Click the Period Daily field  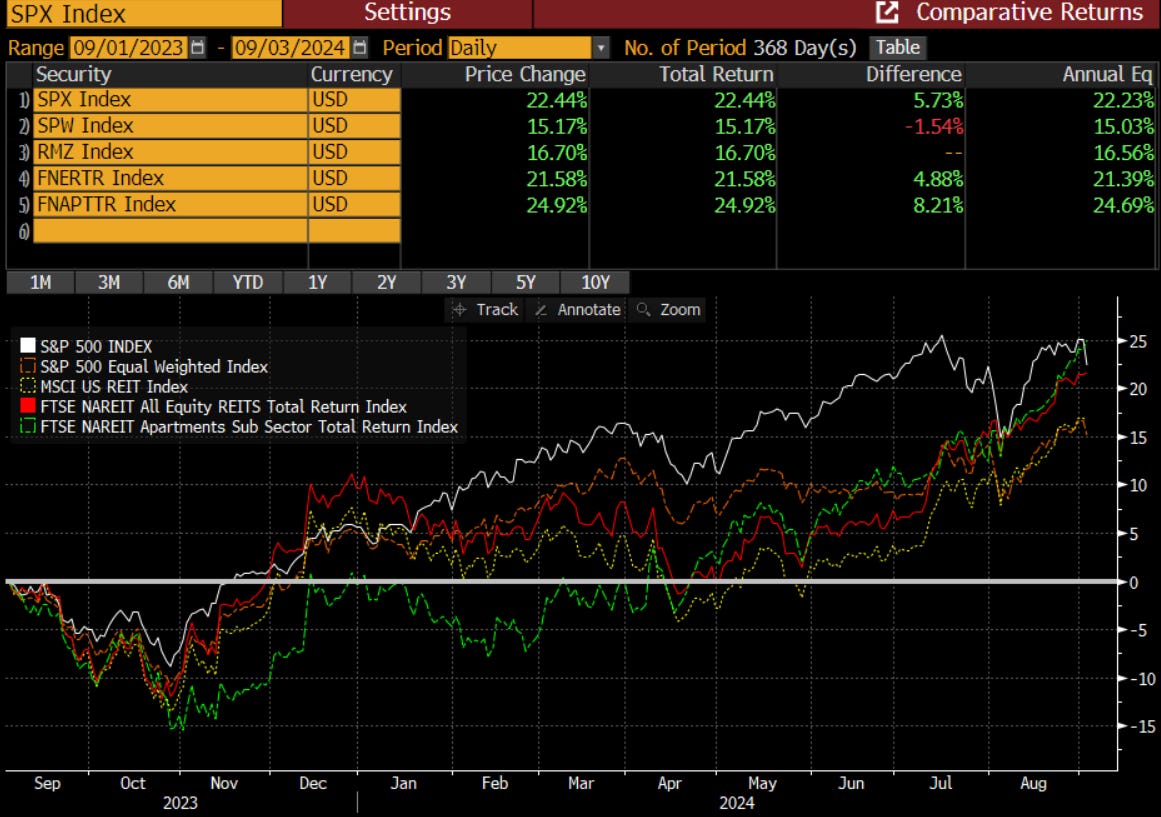coord(520,48)
